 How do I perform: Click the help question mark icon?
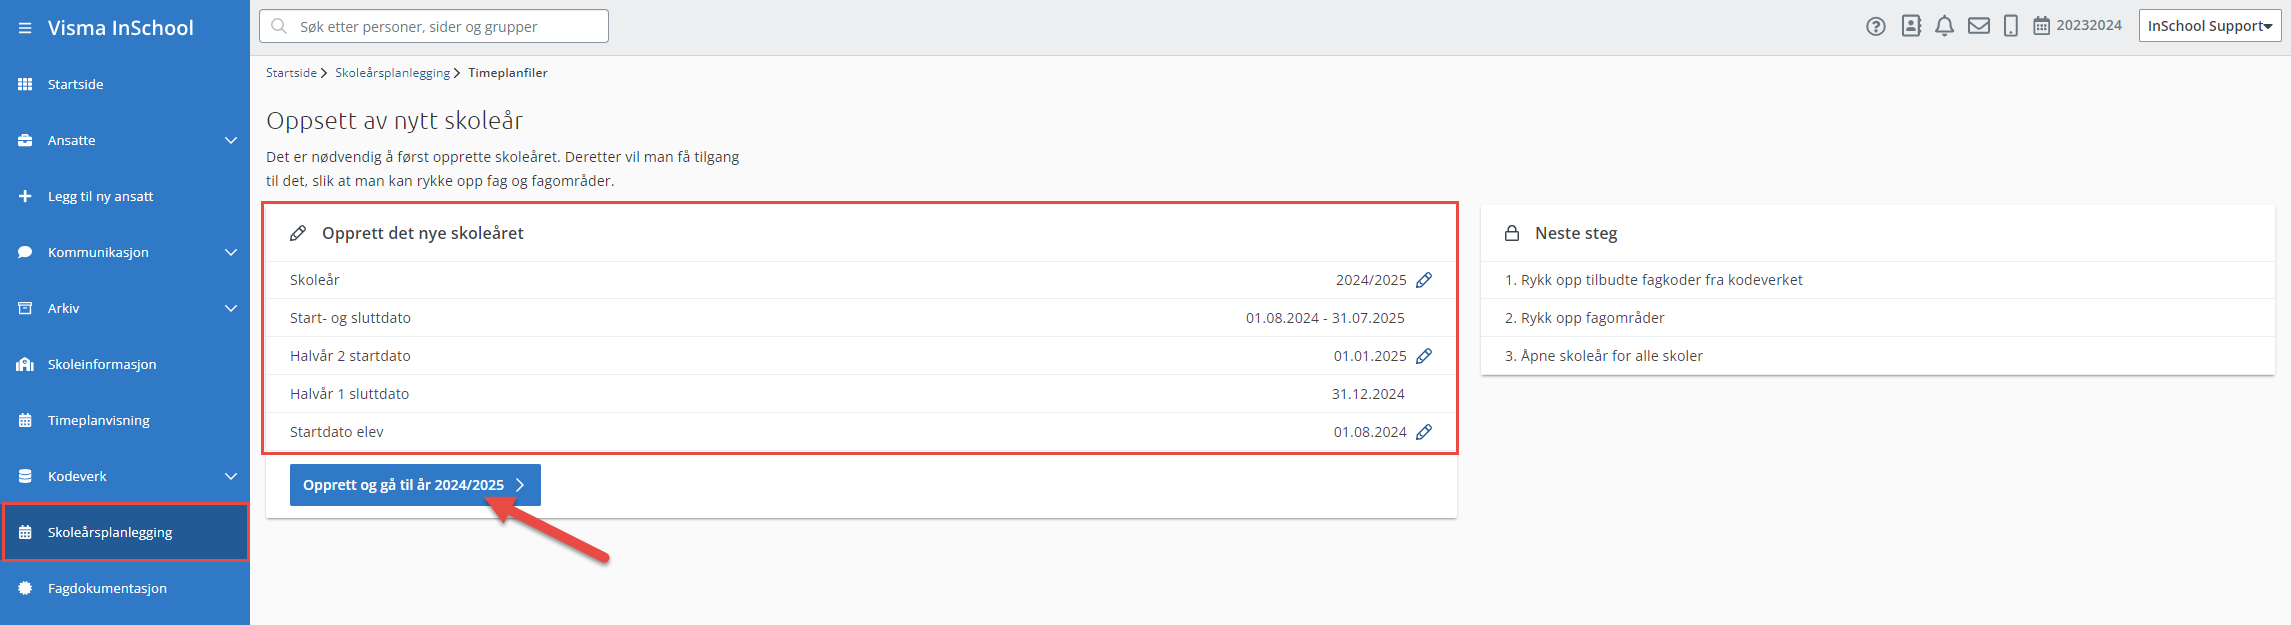(1876, 27)
